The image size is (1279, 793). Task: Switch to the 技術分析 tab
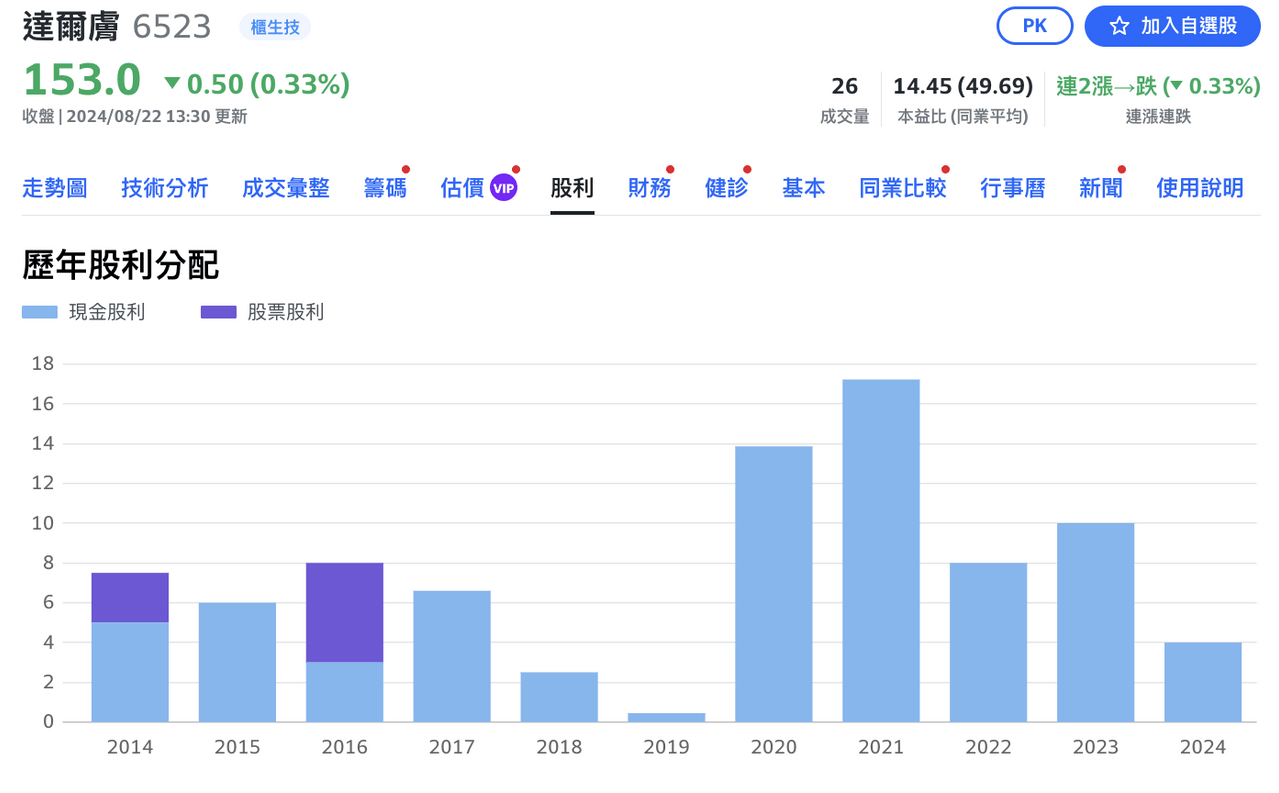[x=165, y=187]
